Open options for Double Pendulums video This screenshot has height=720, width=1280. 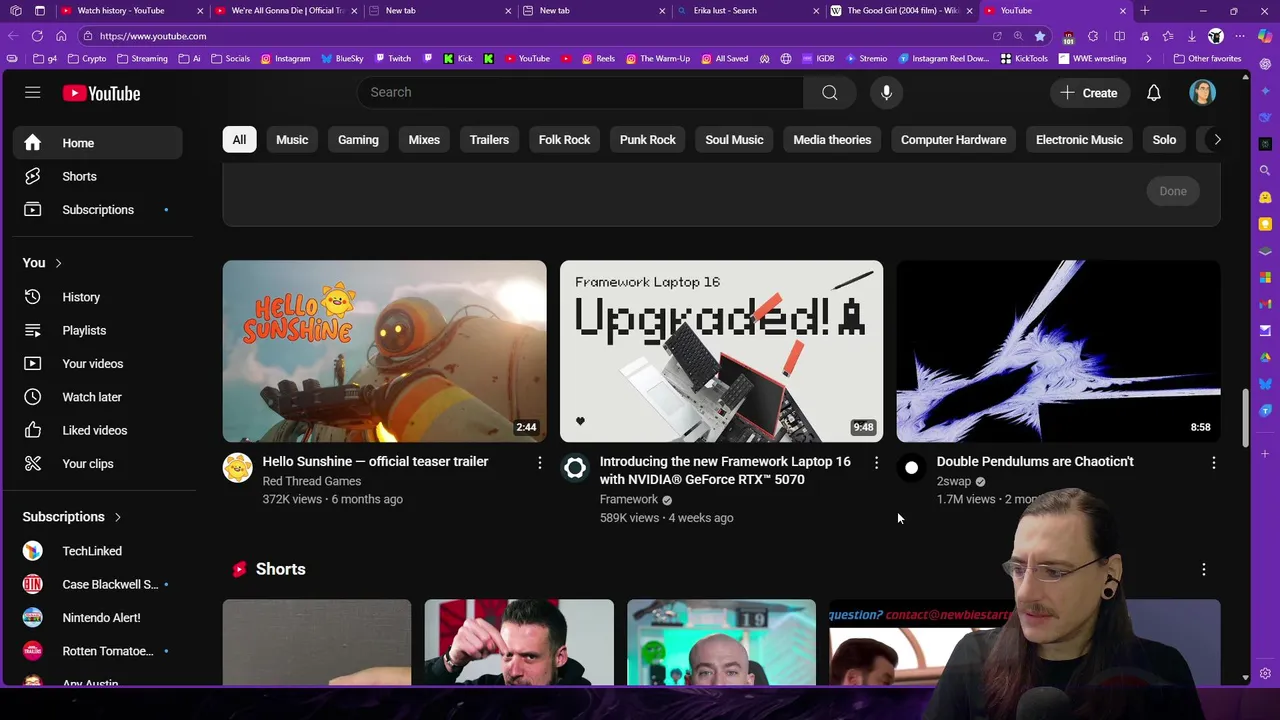click(1213, 462)
